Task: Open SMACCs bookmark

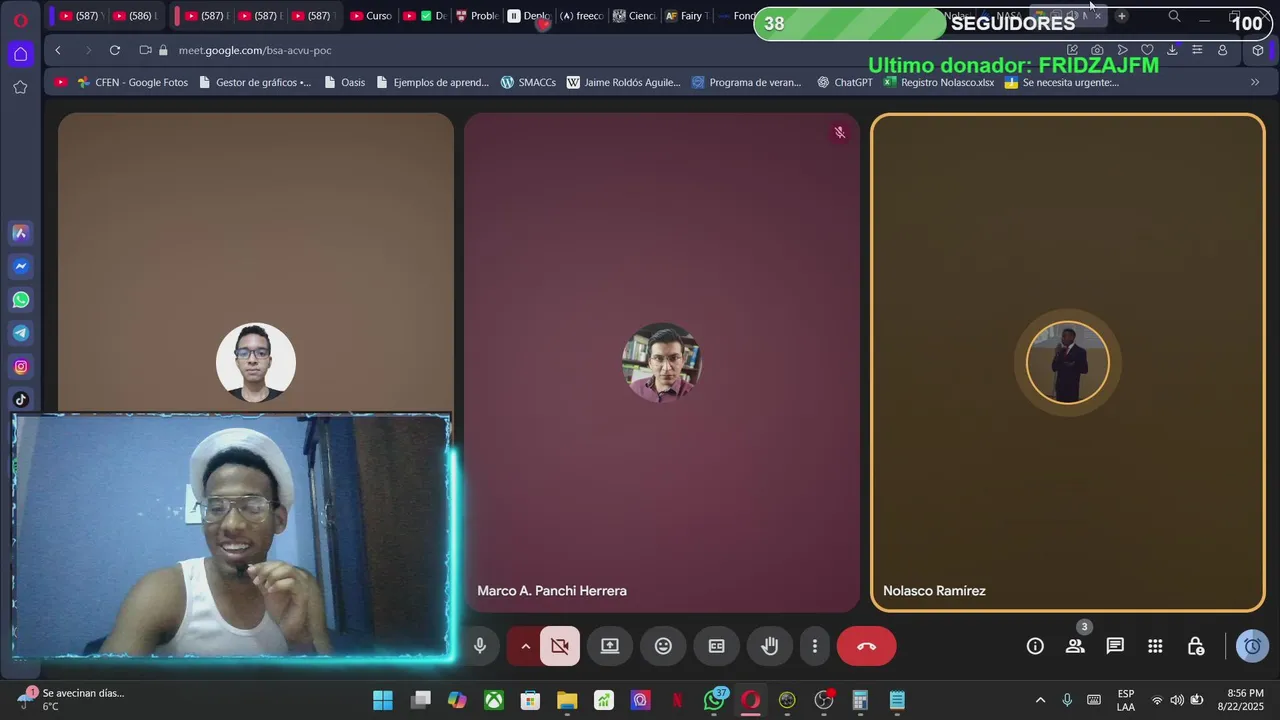Action: tap(528, 83)
